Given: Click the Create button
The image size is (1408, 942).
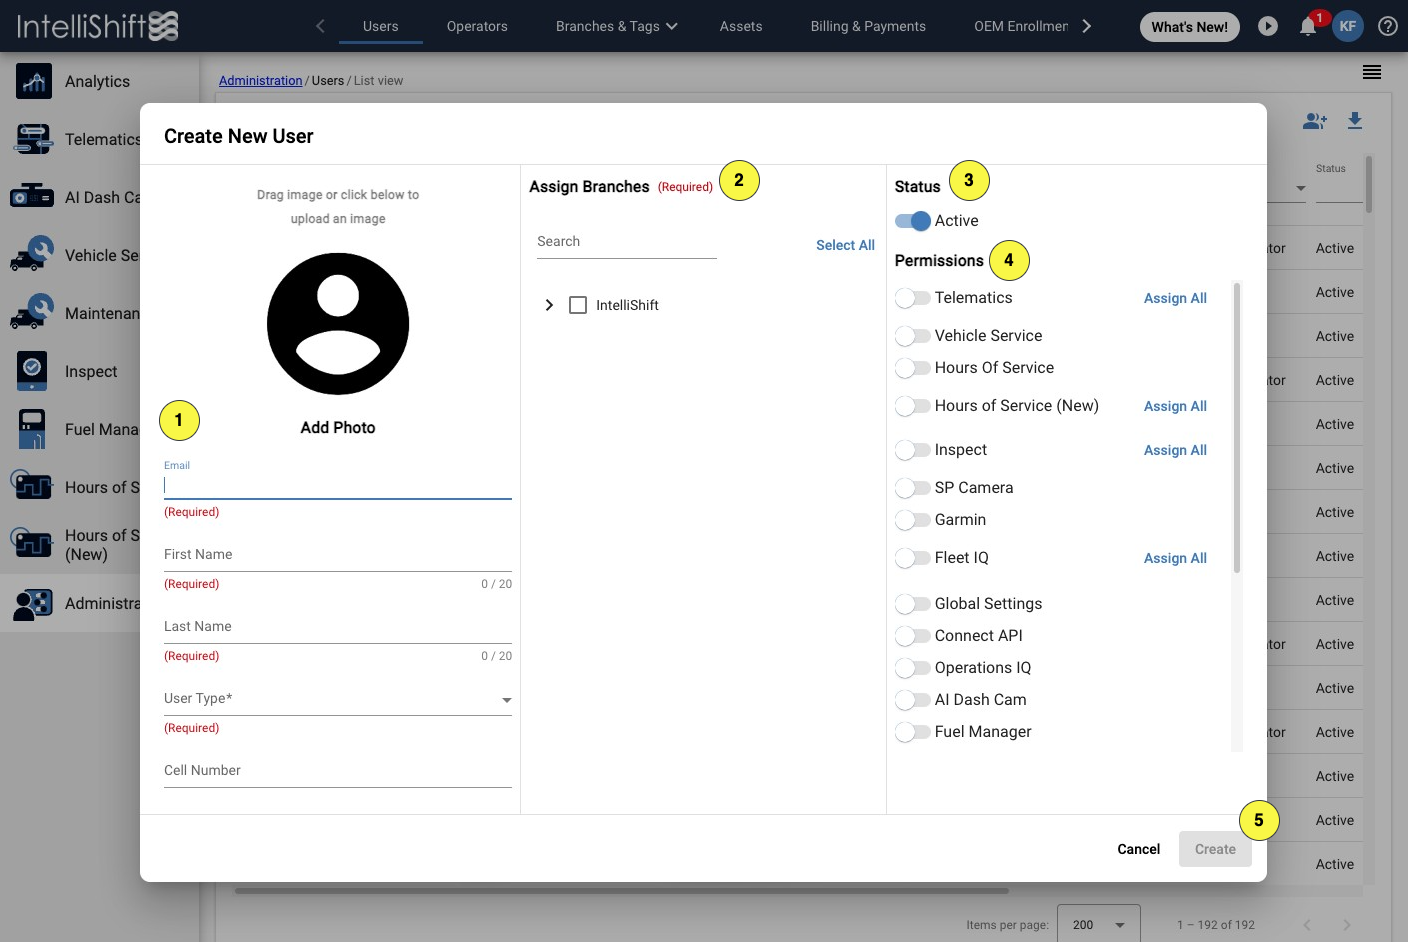Looking at the screenshot, I should (1215, 849).
